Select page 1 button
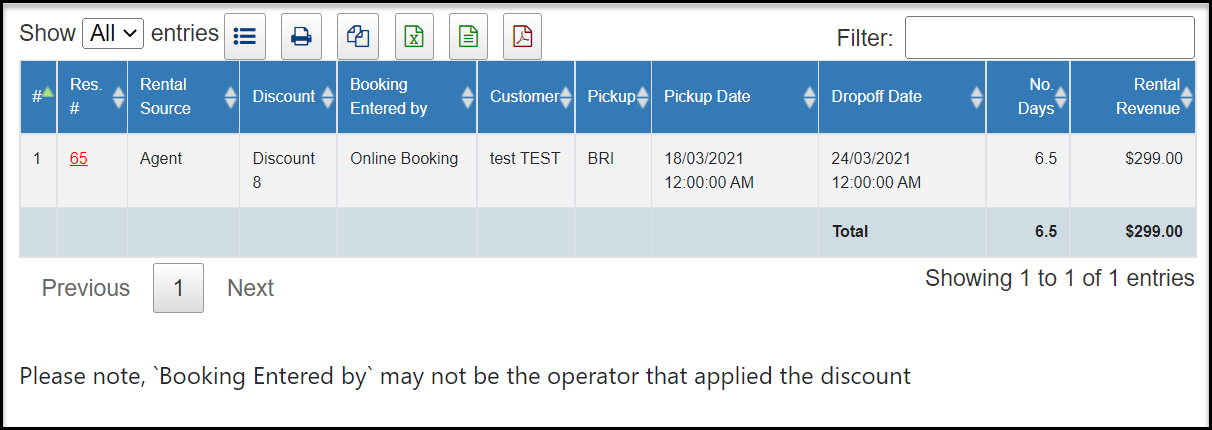Screen dimensions: 1212x430 [x=178, y=288]
